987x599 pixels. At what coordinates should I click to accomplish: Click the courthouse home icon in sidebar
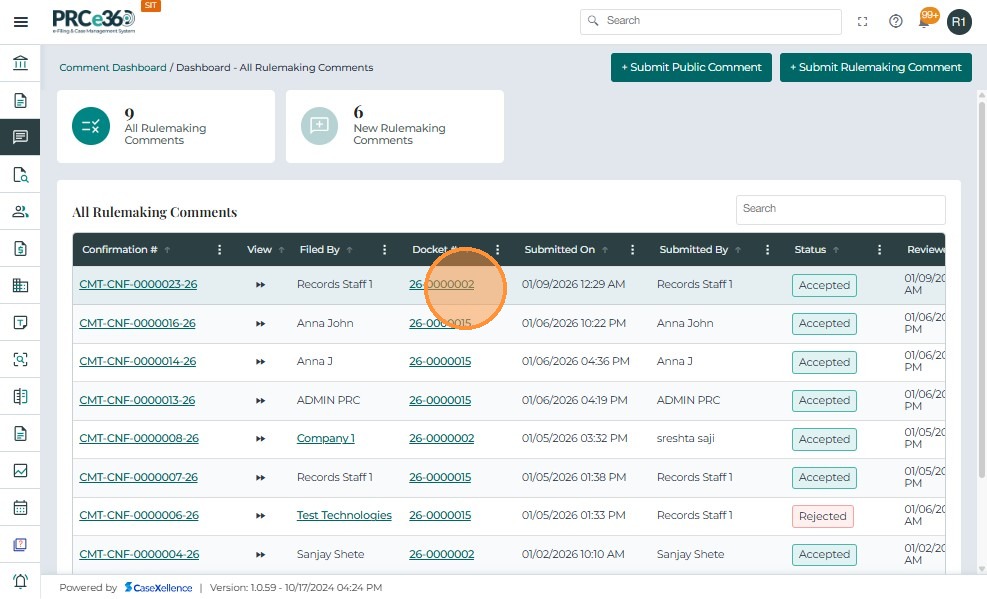coord(20,64)
